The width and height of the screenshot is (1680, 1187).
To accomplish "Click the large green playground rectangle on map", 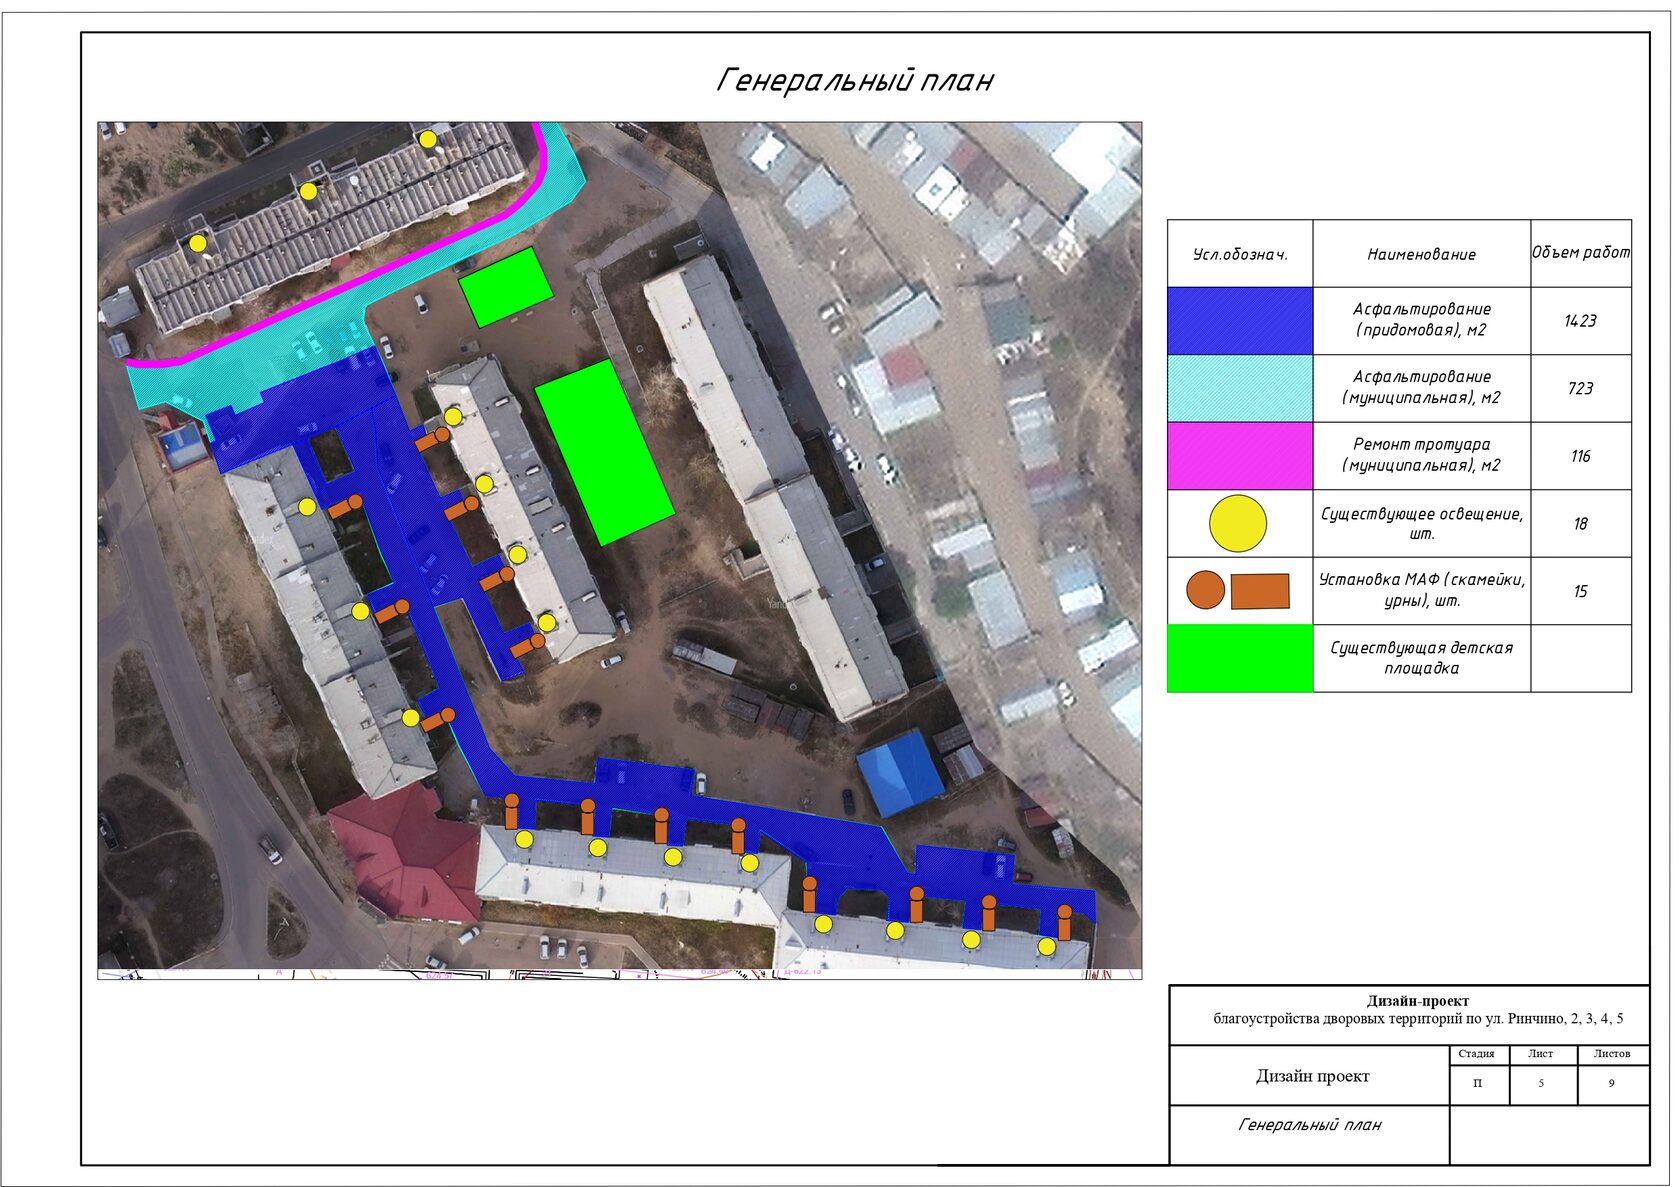I will (604, 452).
